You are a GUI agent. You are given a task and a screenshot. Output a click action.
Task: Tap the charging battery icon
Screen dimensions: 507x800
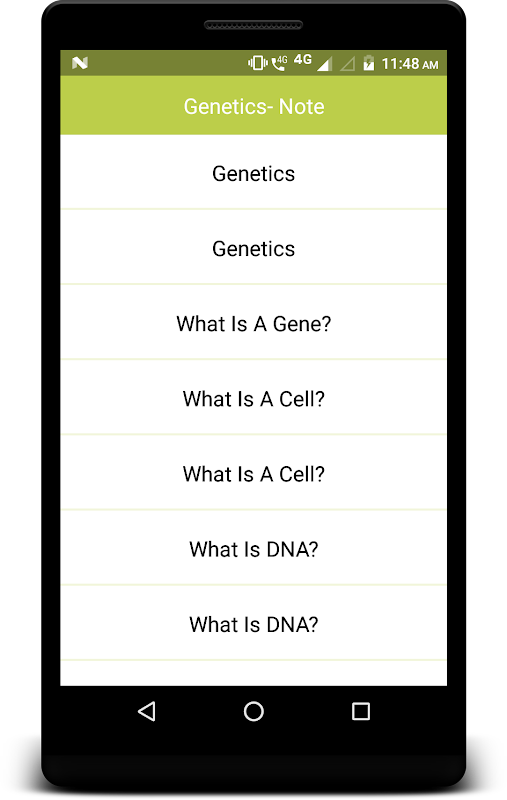tap(368, 63)
